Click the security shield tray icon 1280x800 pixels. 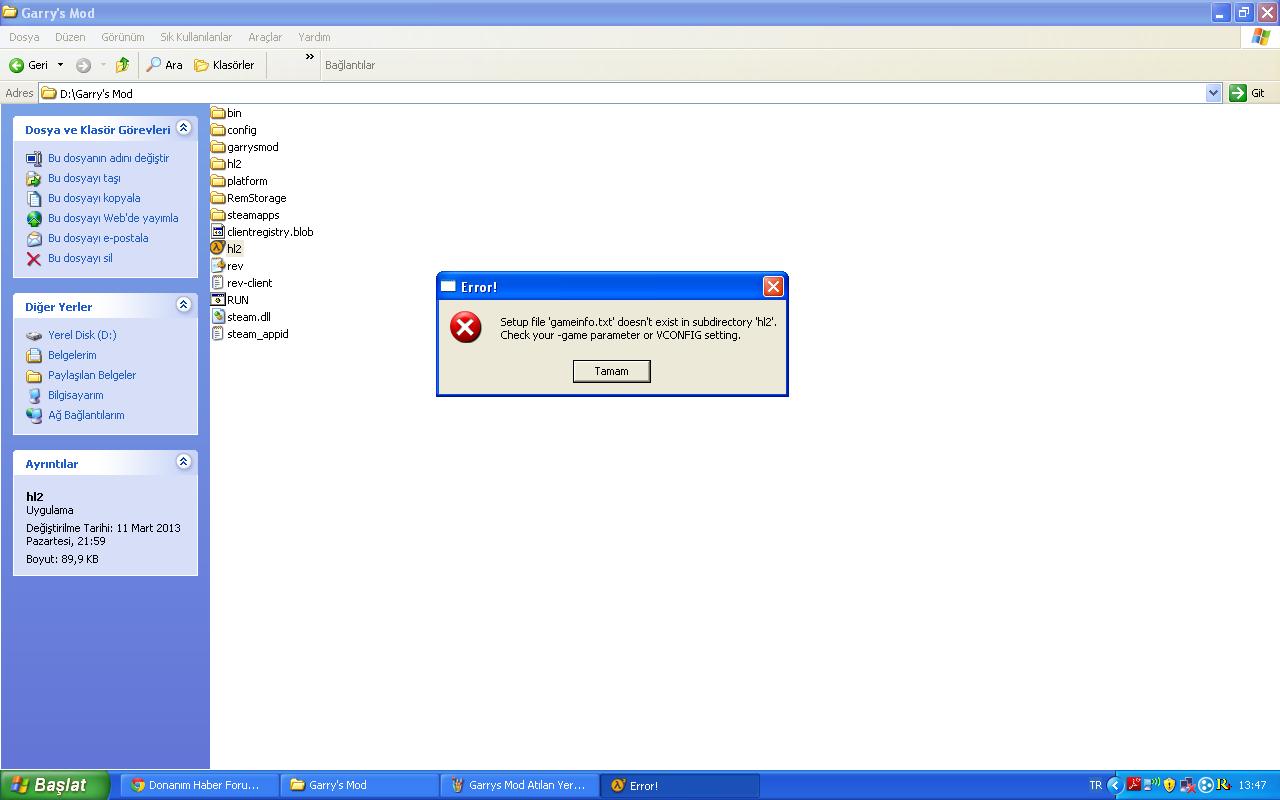tap(1169, 785)
